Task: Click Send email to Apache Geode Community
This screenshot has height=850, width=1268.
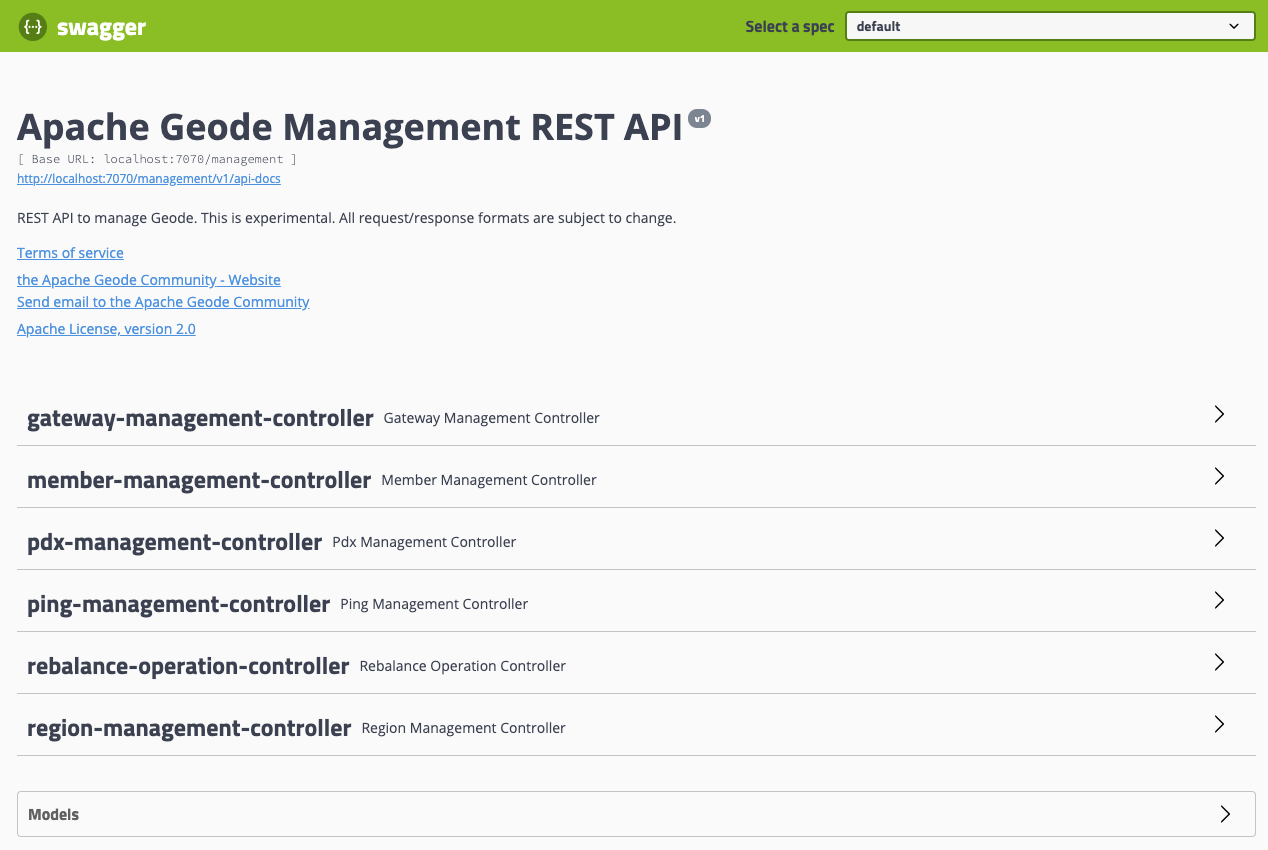Action: point(163,302)
